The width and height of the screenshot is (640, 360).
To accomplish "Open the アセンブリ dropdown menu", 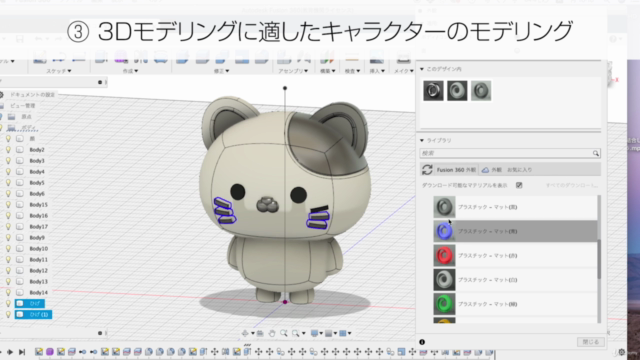I will pyautogui.click(x=293, y=71).
